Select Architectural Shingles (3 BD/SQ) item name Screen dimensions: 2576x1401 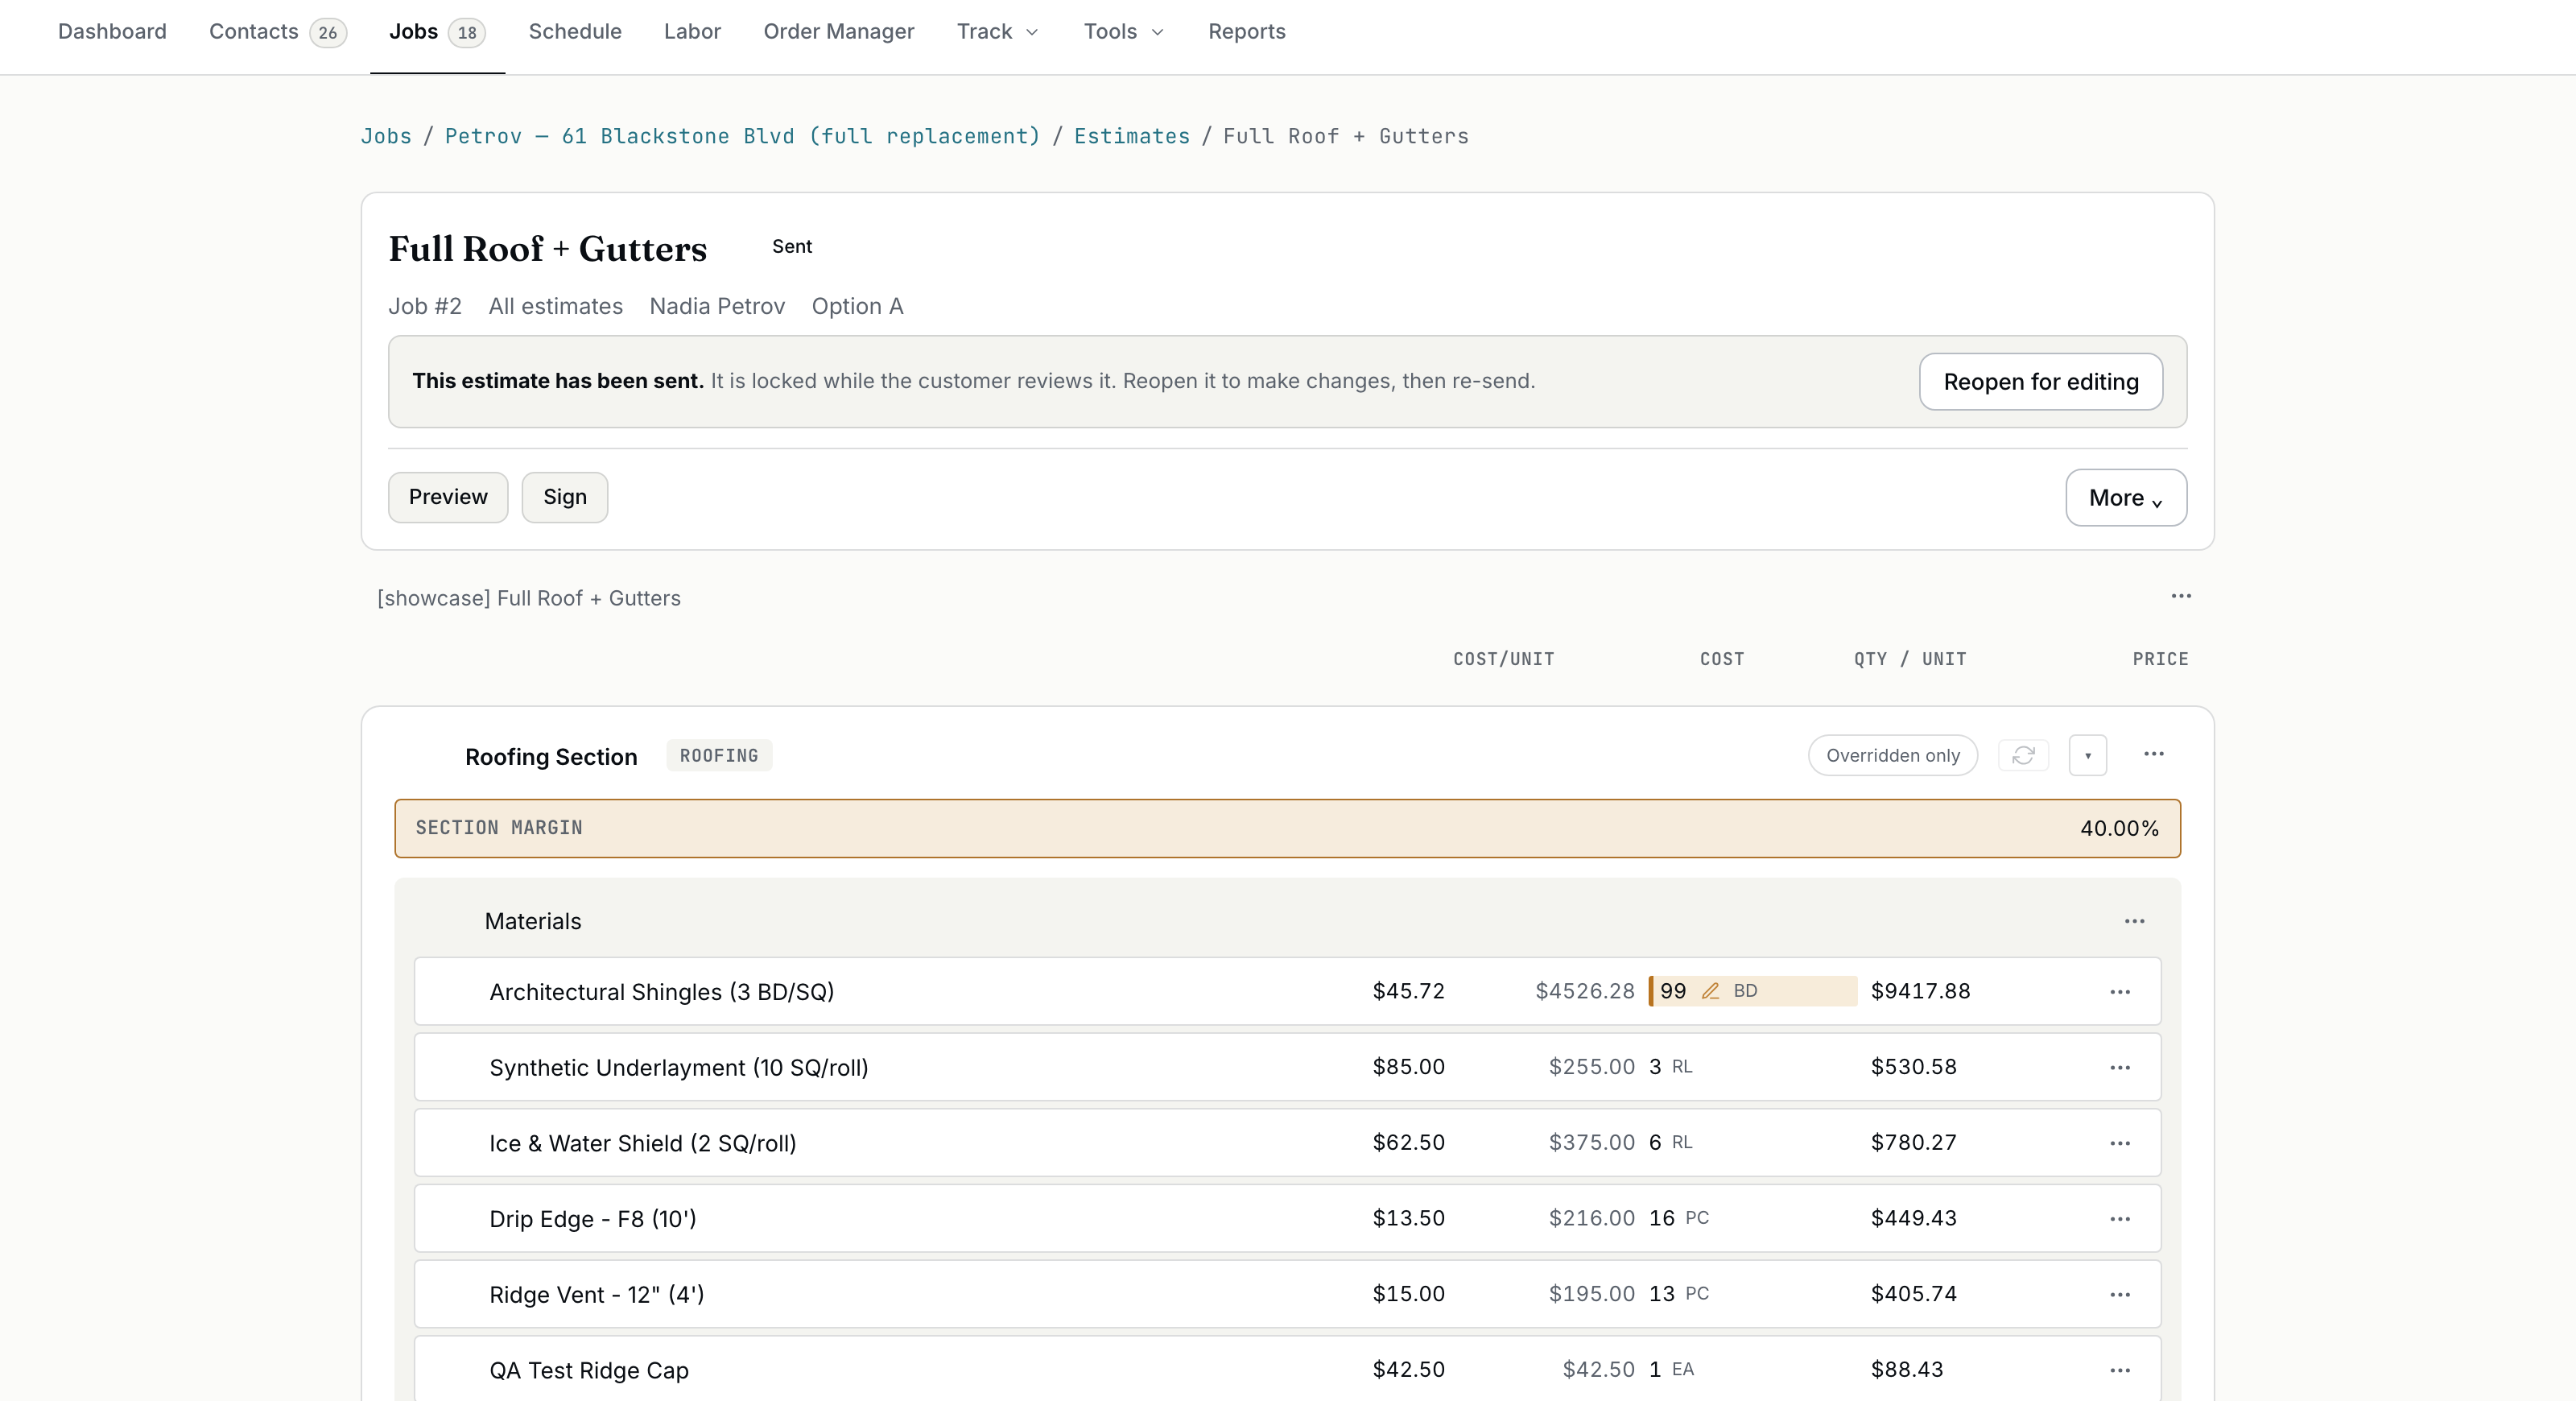(661, 992)
